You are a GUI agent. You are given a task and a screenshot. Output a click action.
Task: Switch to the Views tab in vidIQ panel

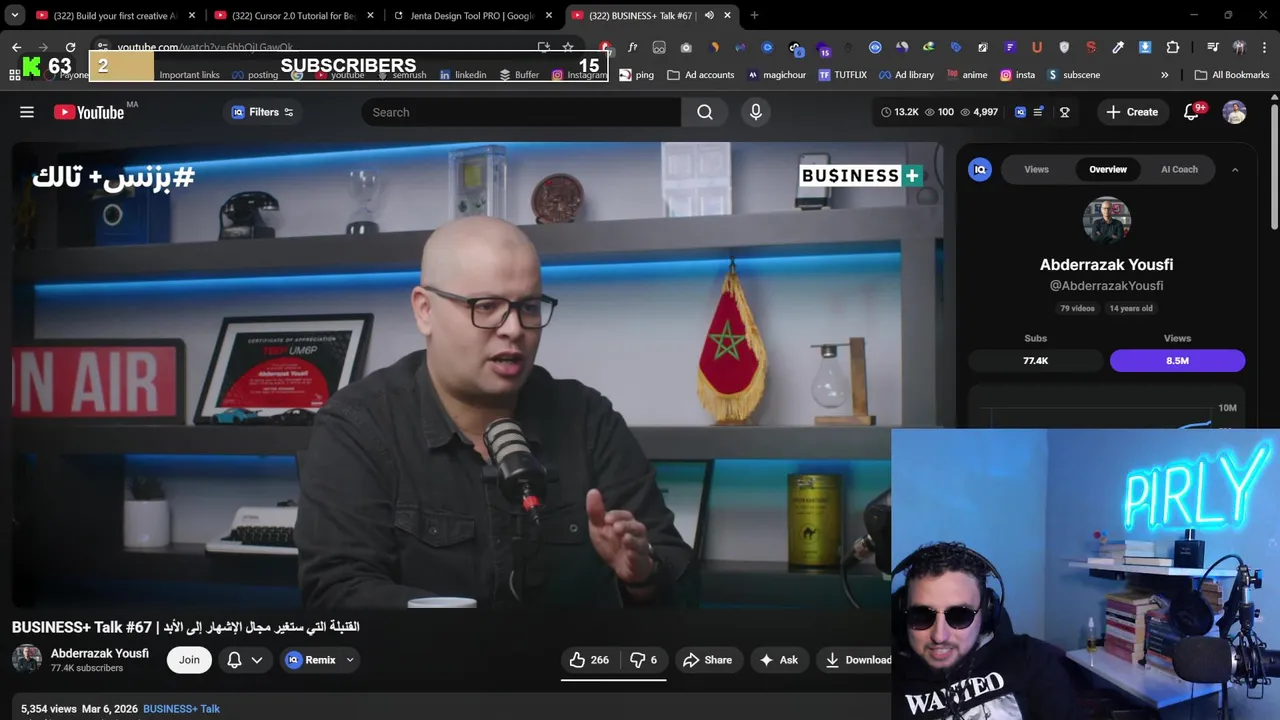(x=1036, y=169)
